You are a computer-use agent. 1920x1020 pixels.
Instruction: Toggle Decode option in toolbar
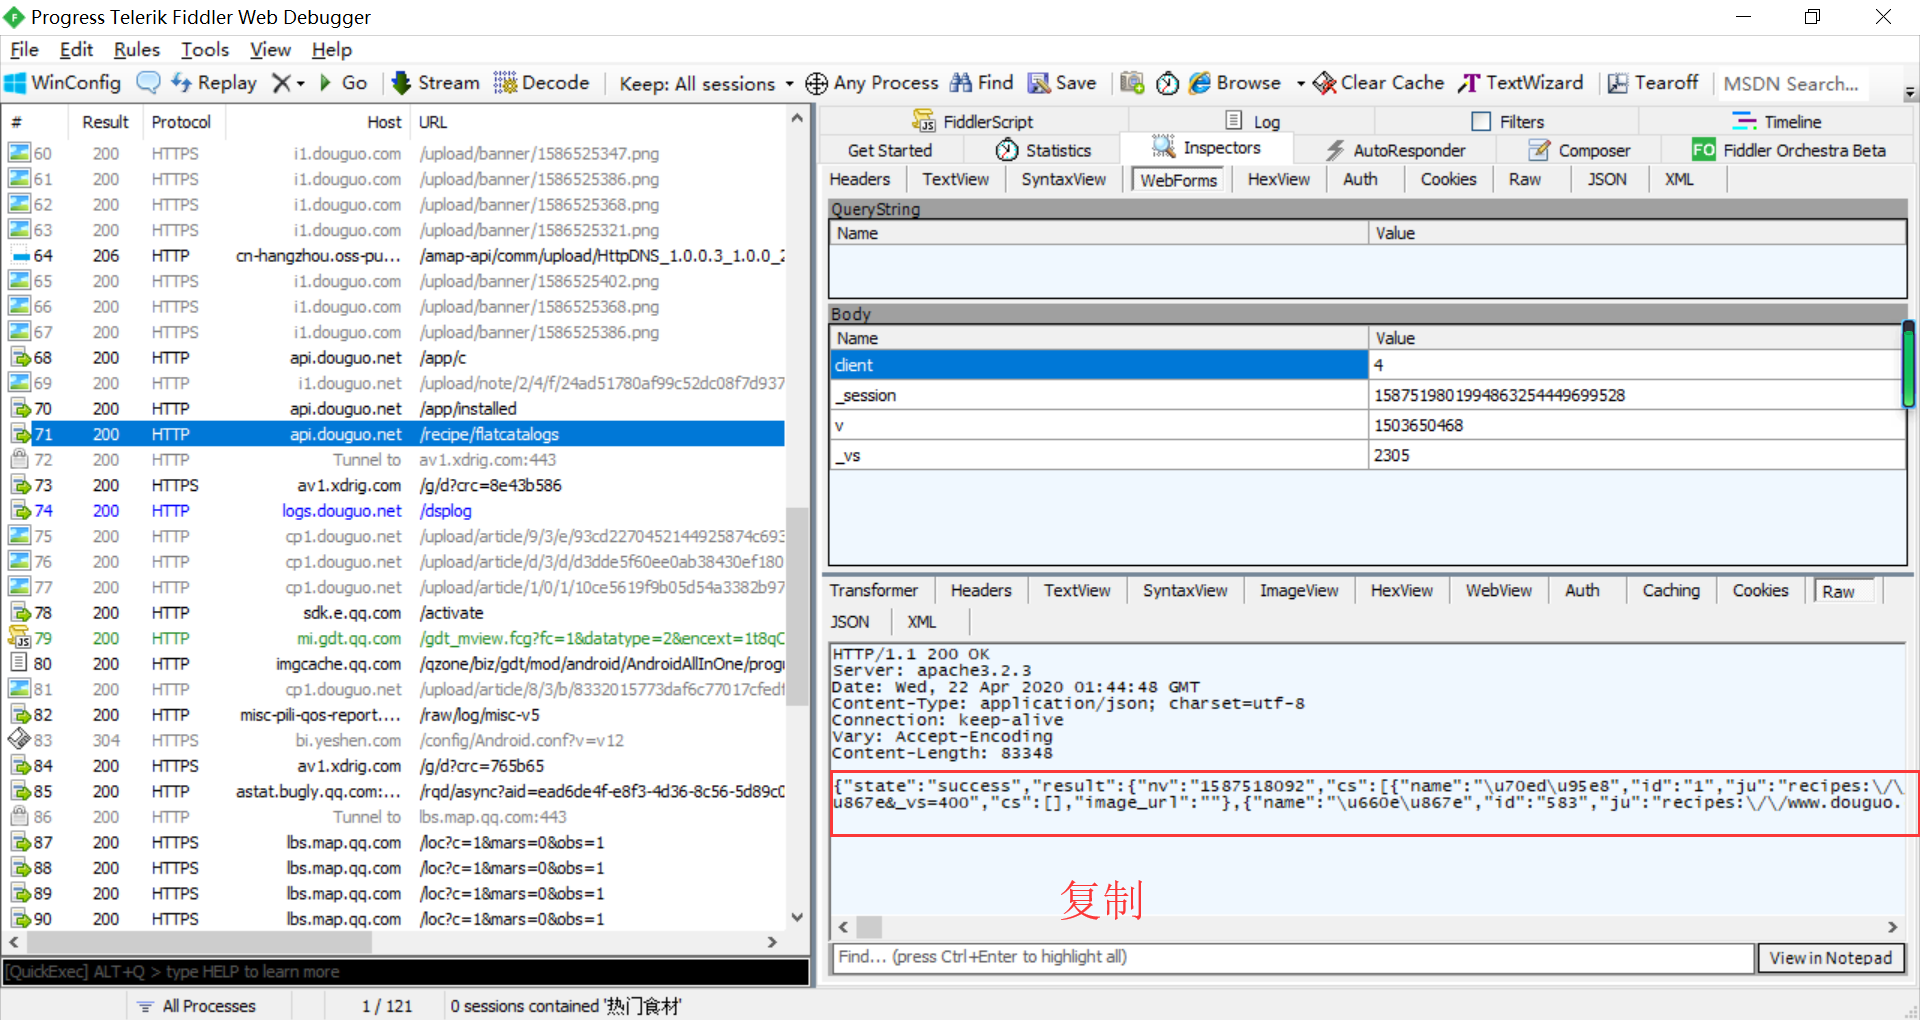pyautogui.click(x=541, y=83)
